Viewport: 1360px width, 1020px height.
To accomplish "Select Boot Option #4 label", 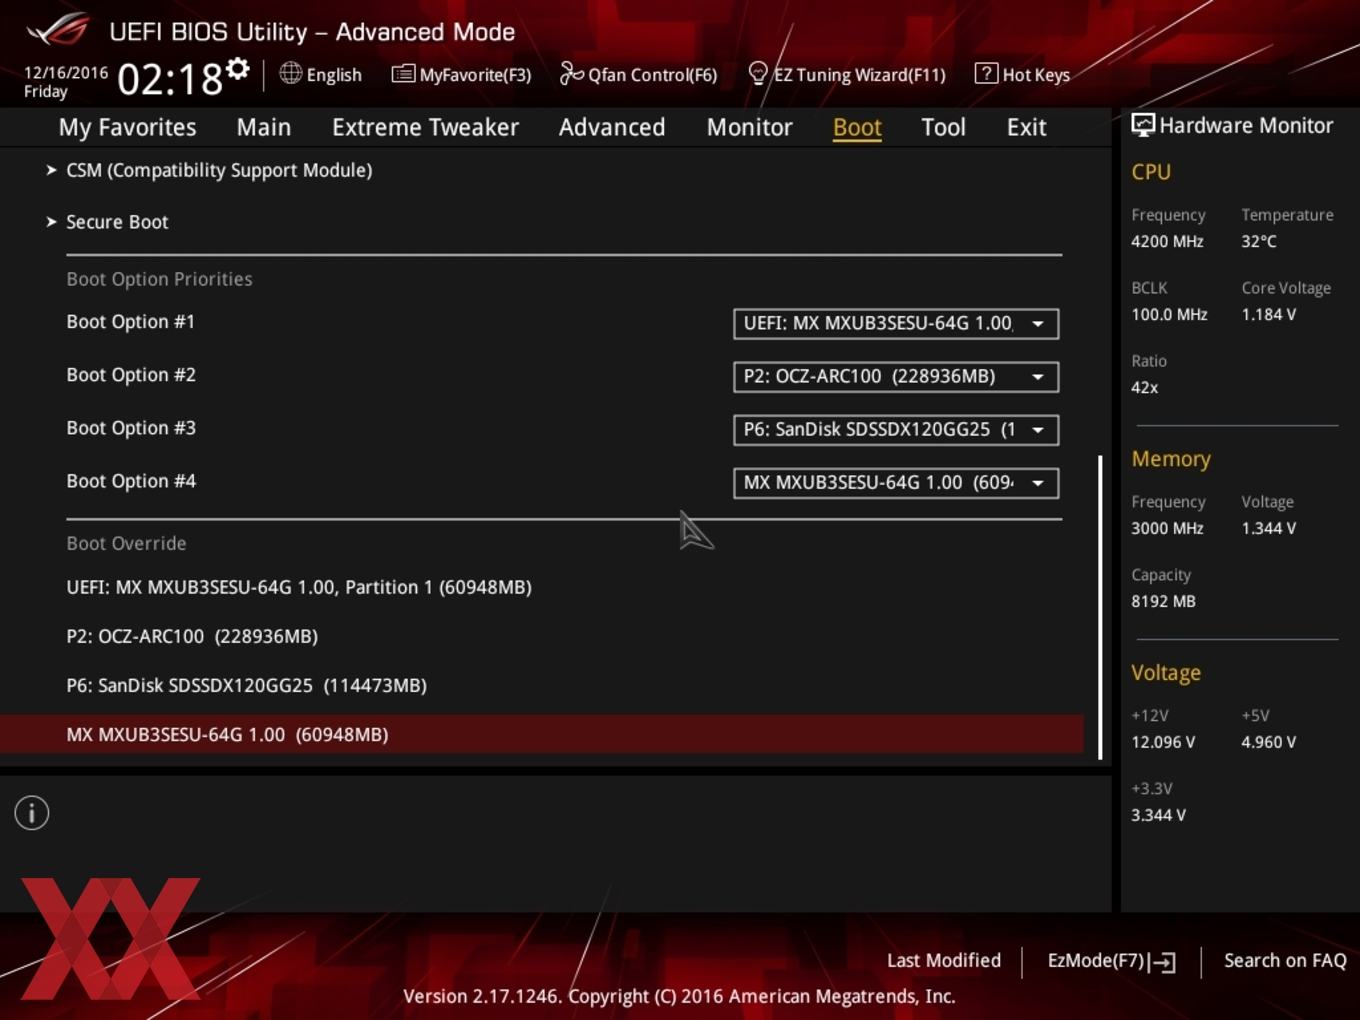I will (131, 481).
